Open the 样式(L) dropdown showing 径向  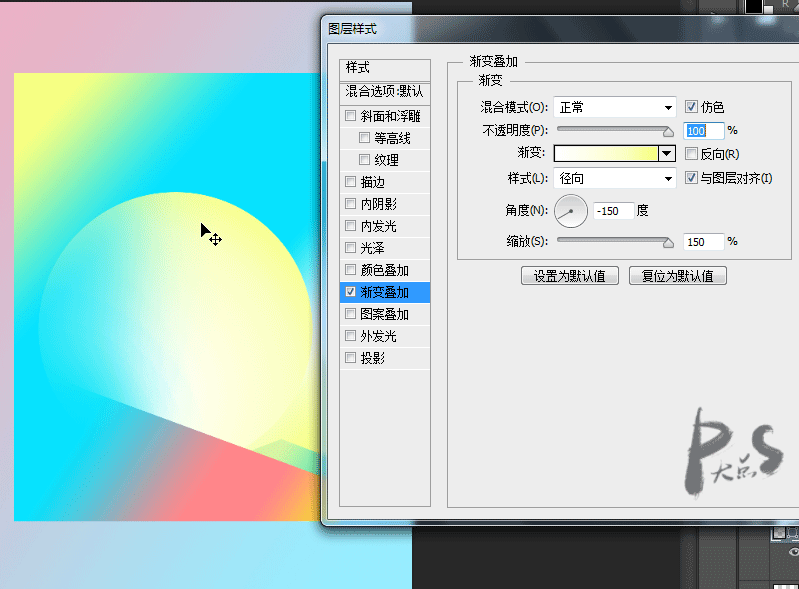point(615,178)
